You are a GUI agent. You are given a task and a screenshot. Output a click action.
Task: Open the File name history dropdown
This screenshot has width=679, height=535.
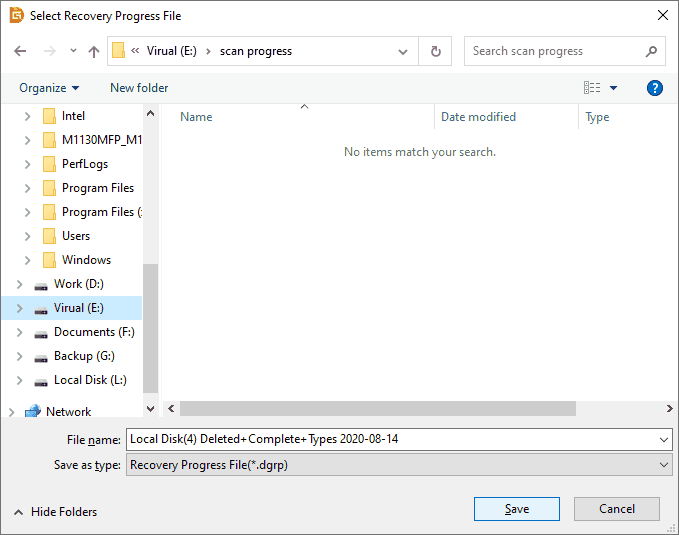(665, 439)
